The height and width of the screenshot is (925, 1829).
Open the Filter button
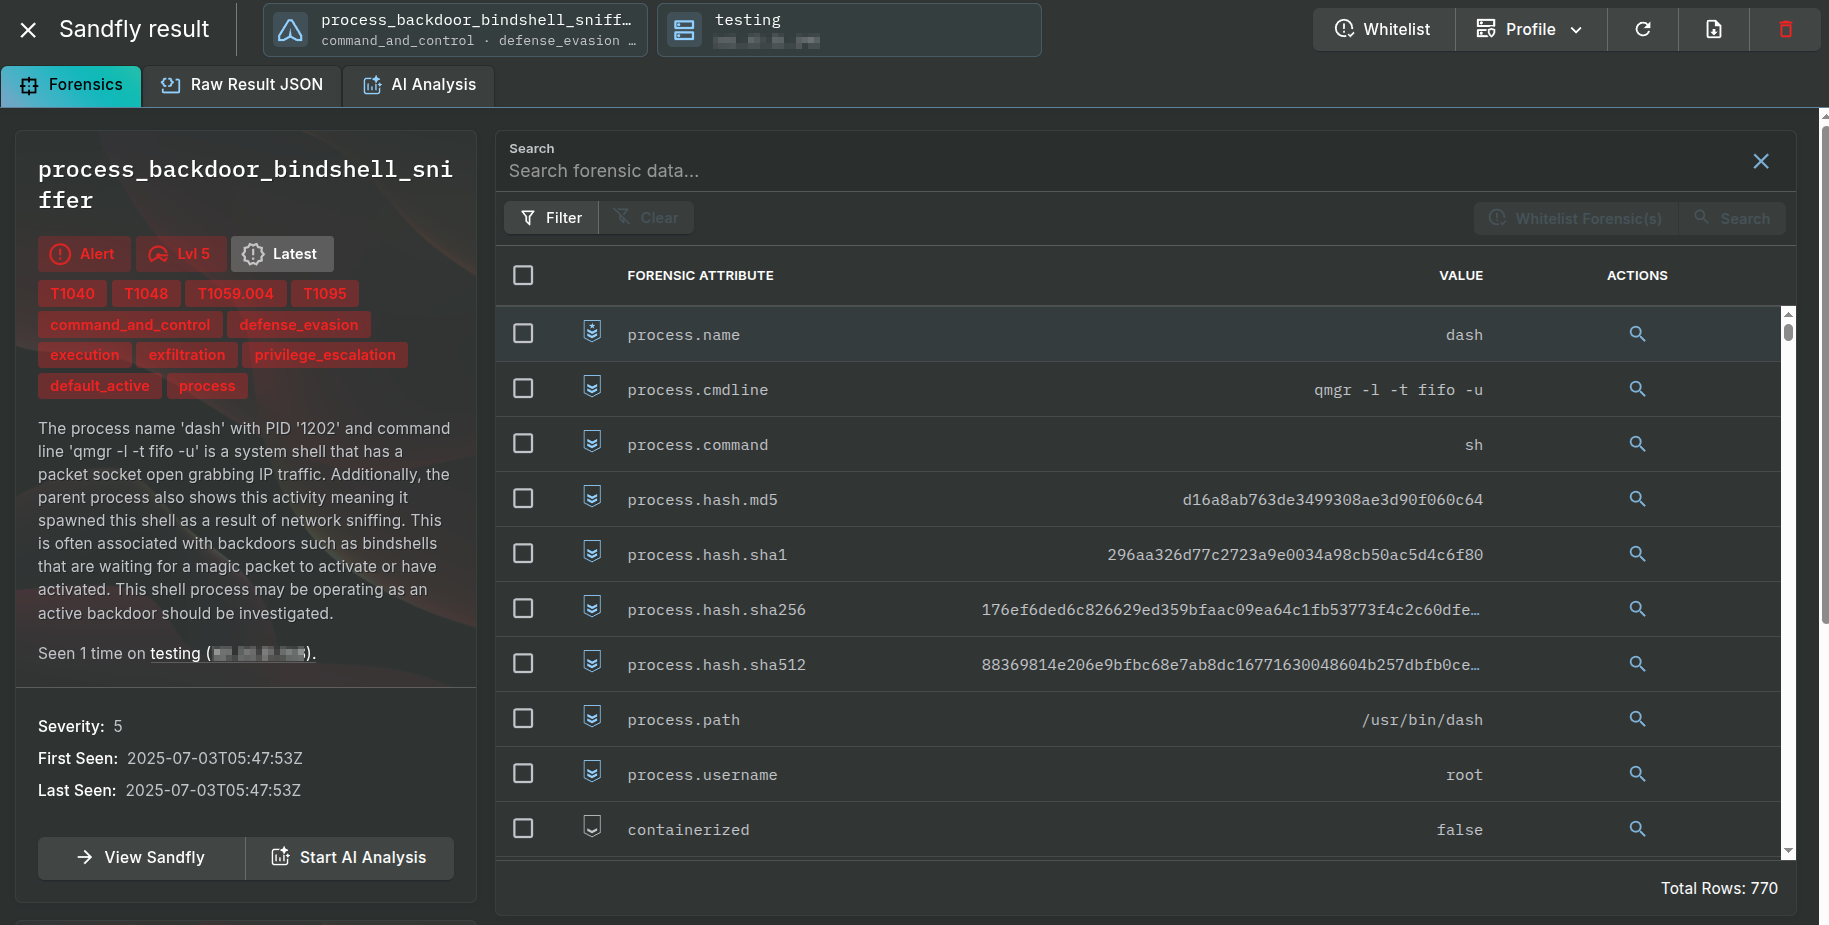[x=551, y=218]
